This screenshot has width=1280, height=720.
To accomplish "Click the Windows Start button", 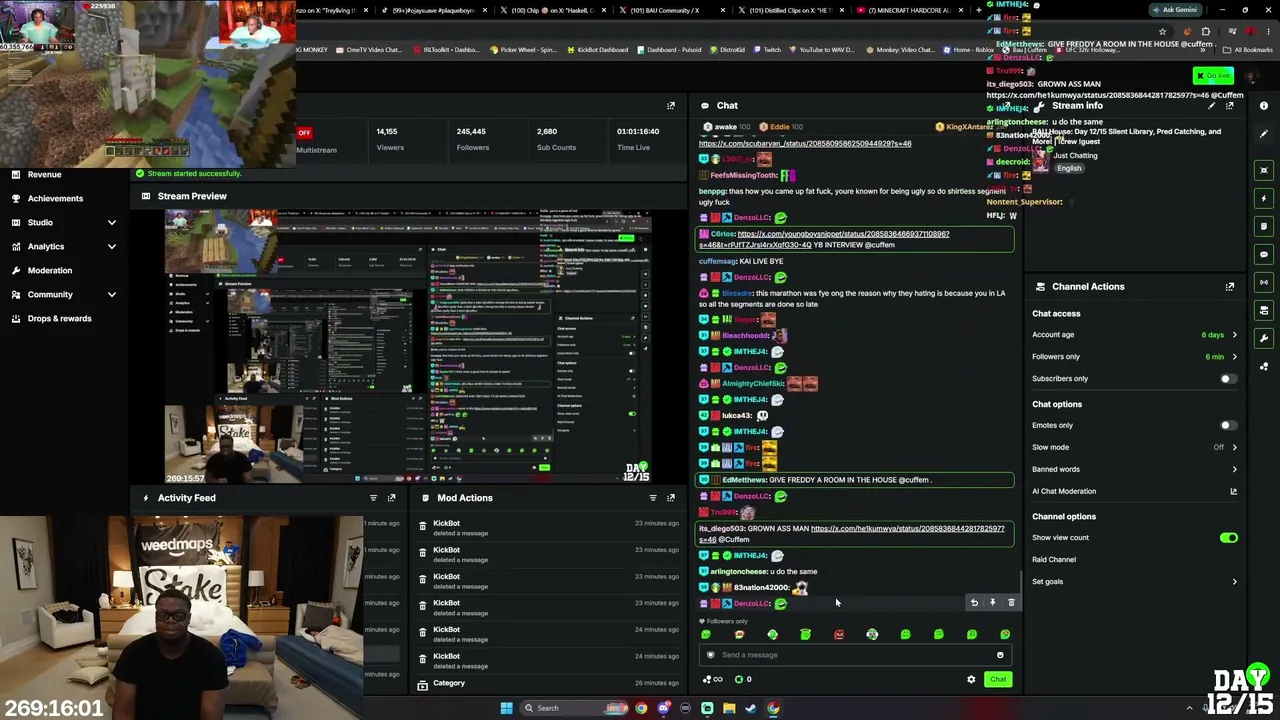I will click(x=507, y=709).
